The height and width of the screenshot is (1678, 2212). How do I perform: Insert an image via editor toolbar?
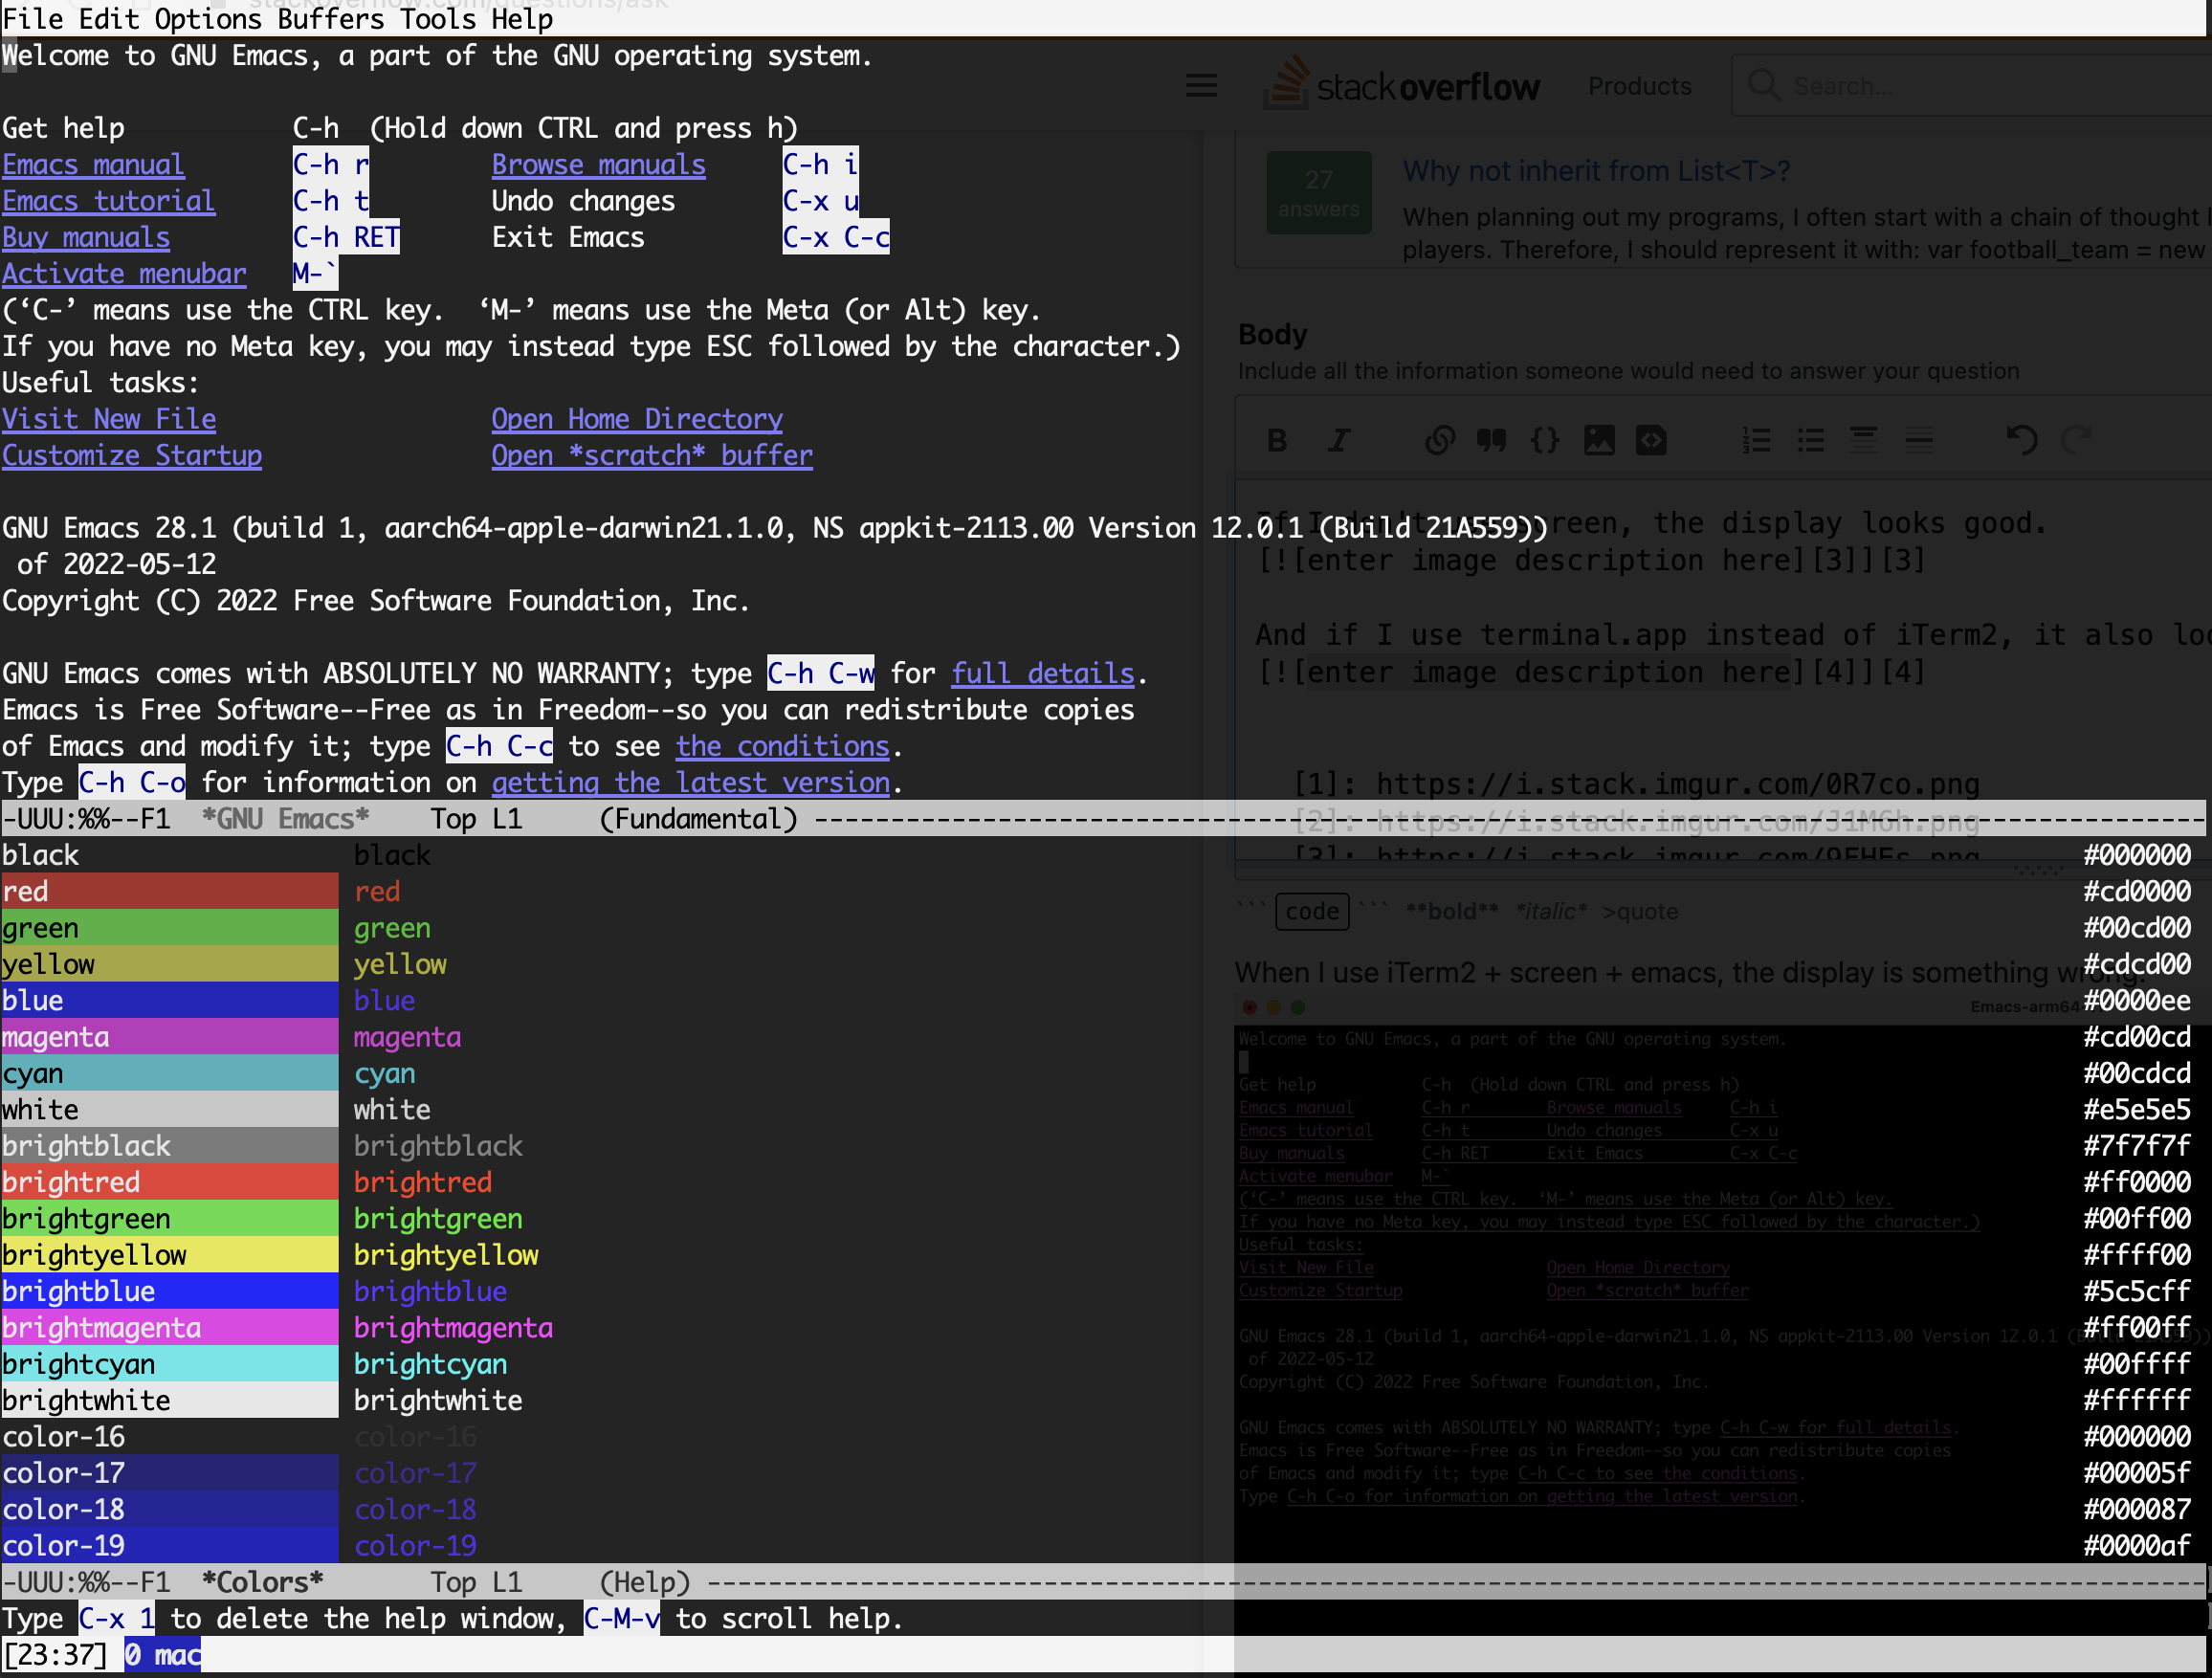(1599, 440)
